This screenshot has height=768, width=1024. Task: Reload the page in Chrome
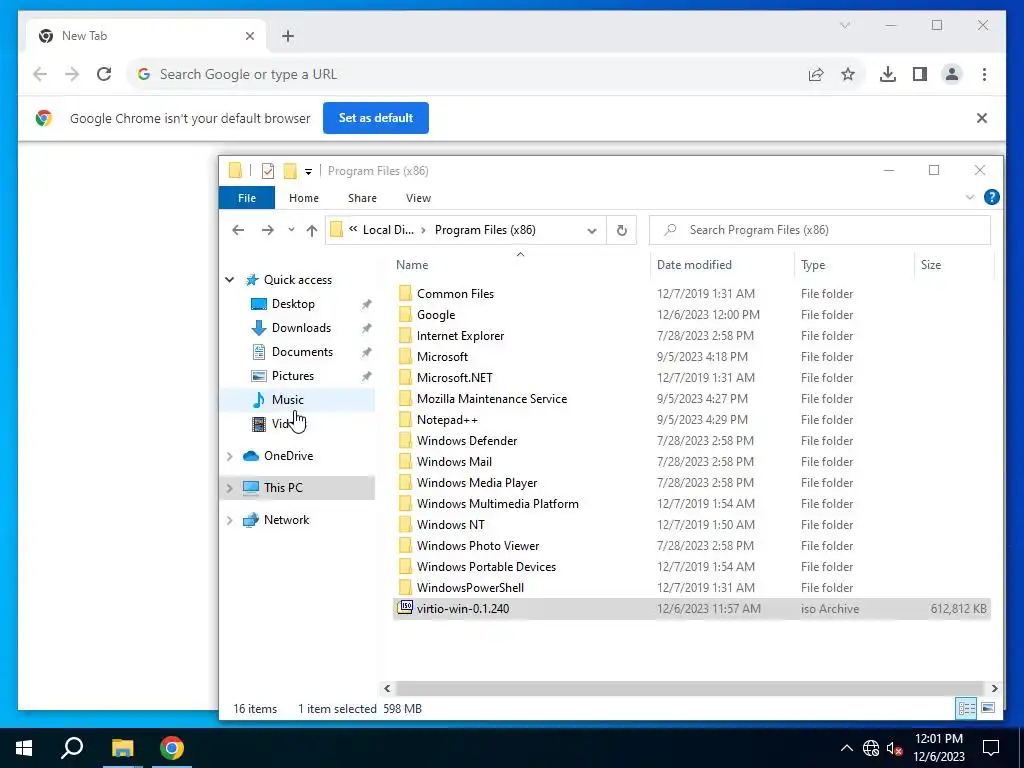pos(104,74)
